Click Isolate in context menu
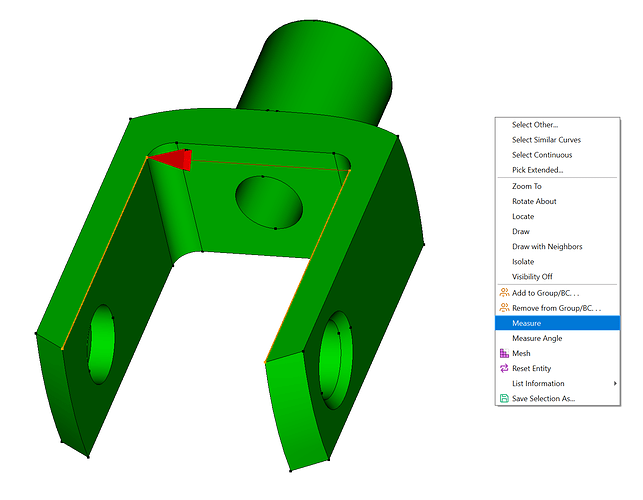This screenshot has height=500, width=643. click(x=557, y=262)
